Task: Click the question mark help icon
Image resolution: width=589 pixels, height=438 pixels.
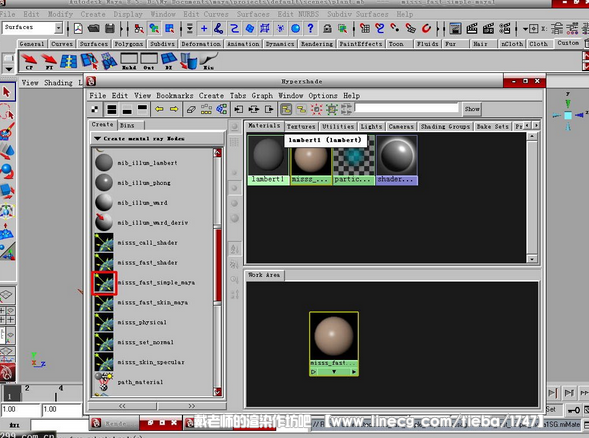Action: pyautogui.click(x=310, y=29)
